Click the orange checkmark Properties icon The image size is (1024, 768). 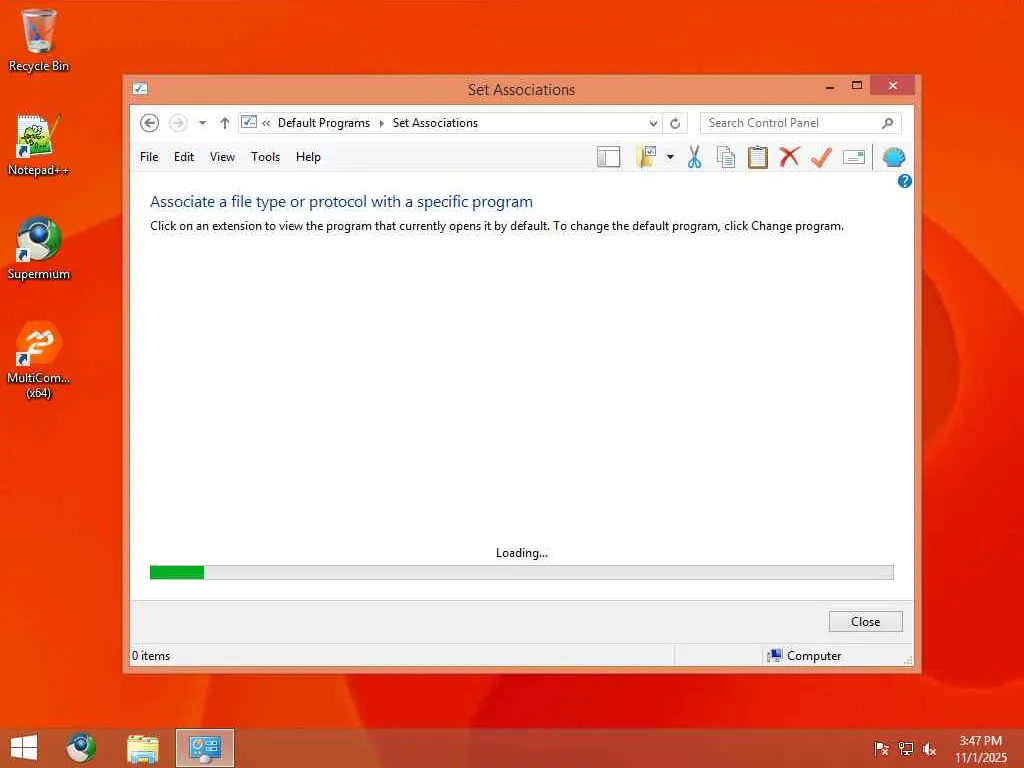[x=822, y=157]
